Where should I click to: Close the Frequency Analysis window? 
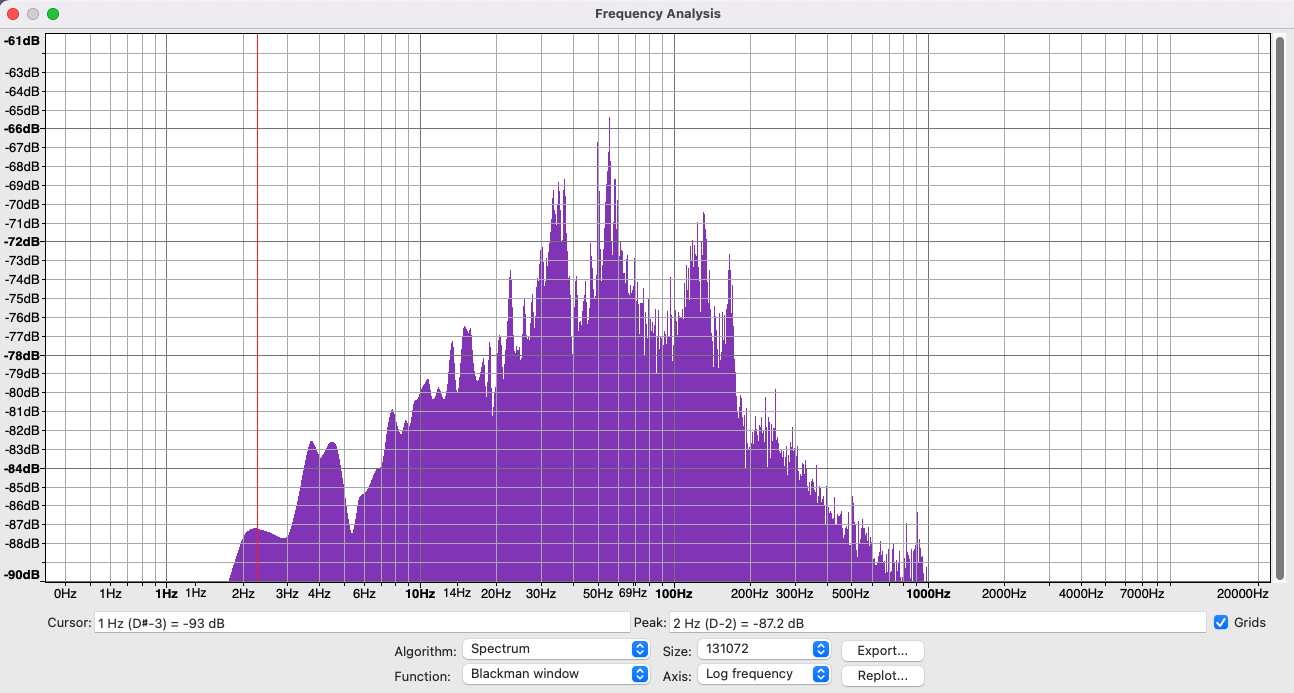click(13, 14)
